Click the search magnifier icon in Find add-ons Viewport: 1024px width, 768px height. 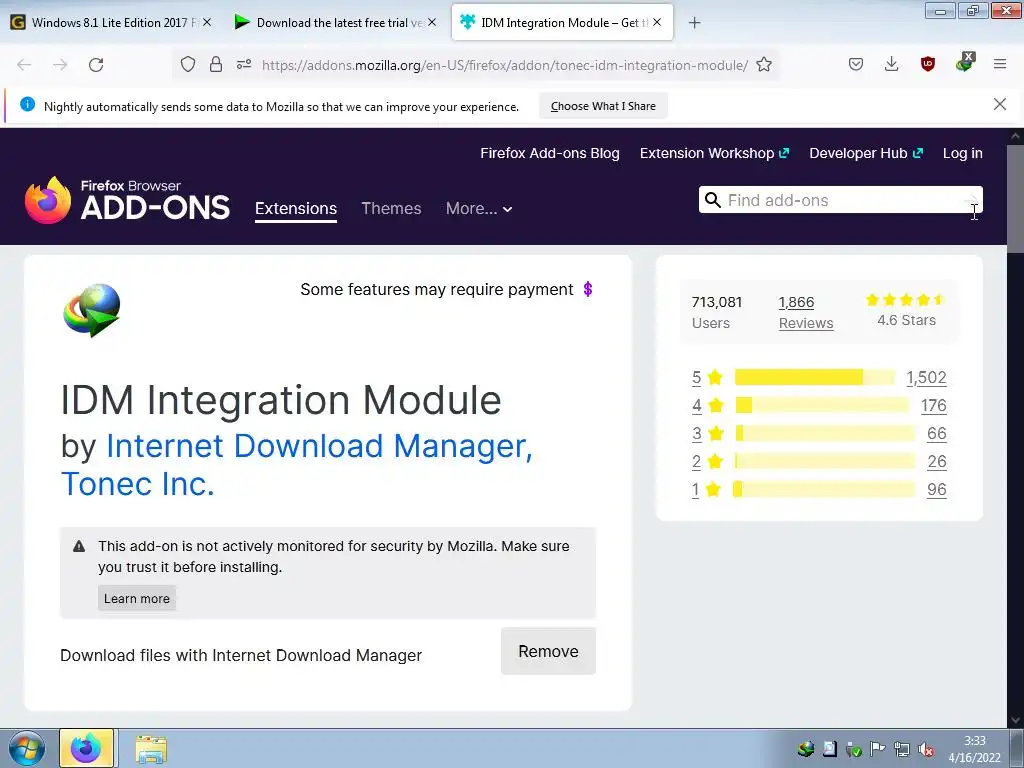tap(713, 200)
